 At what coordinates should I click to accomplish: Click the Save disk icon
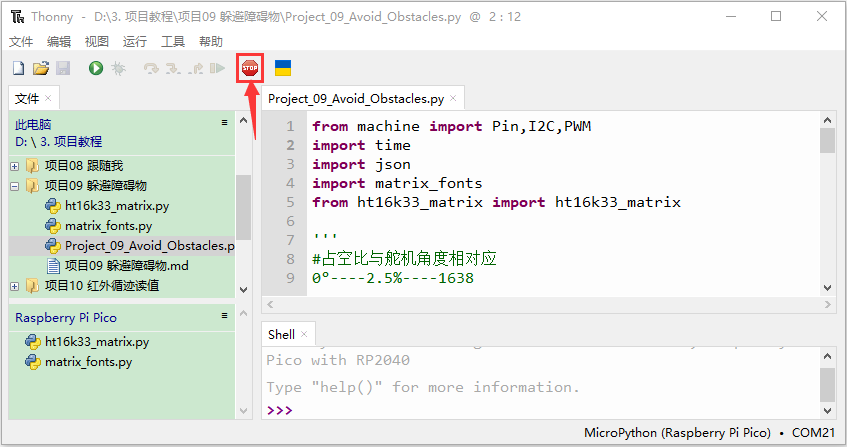coord(63,68)
